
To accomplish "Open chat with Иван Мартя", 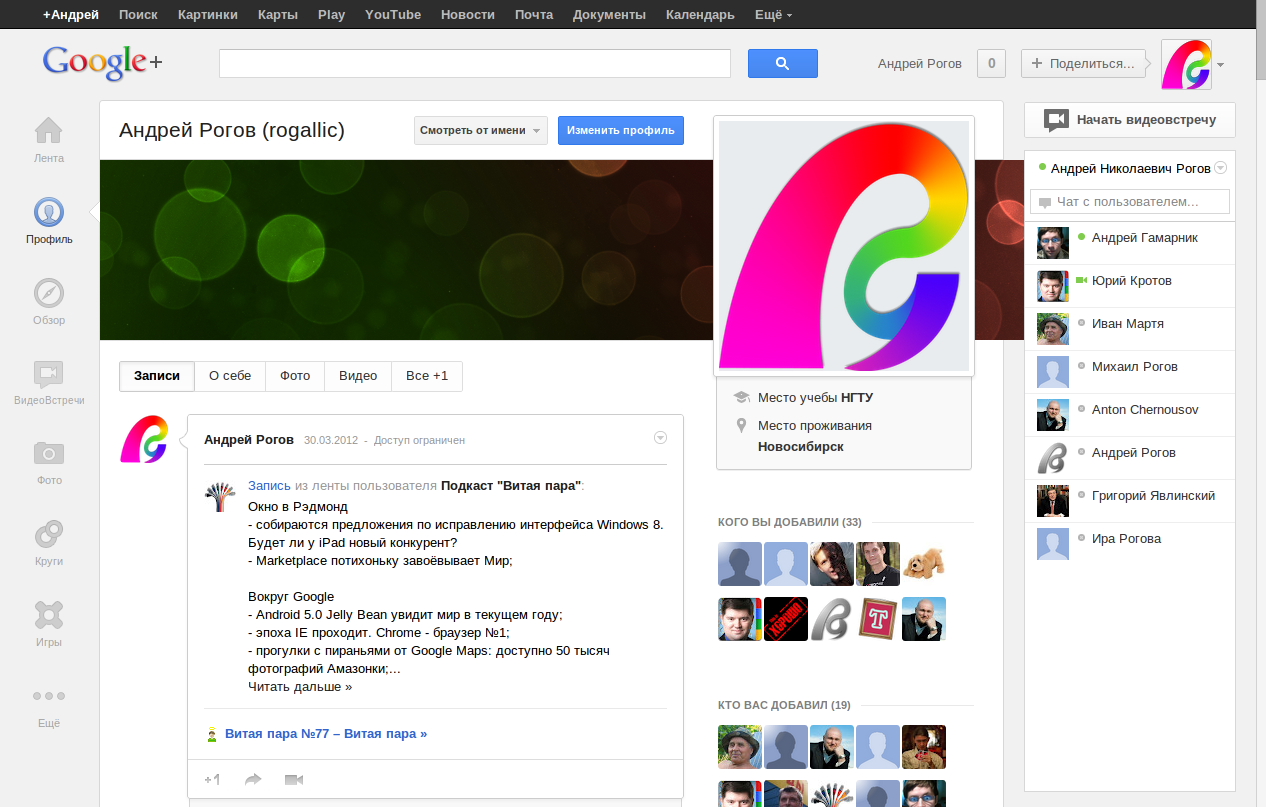I will point(1130,329).
